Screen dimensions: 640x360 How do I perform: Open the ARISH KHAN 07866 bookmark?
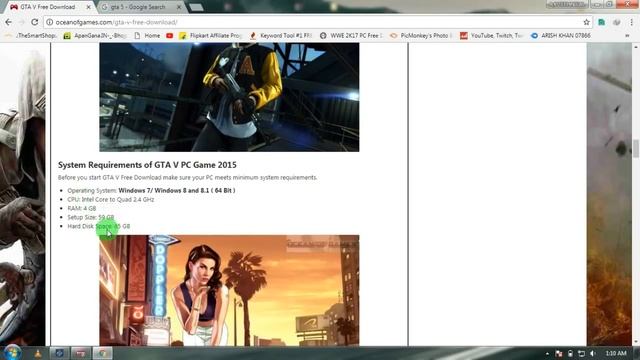click(561, 36)
